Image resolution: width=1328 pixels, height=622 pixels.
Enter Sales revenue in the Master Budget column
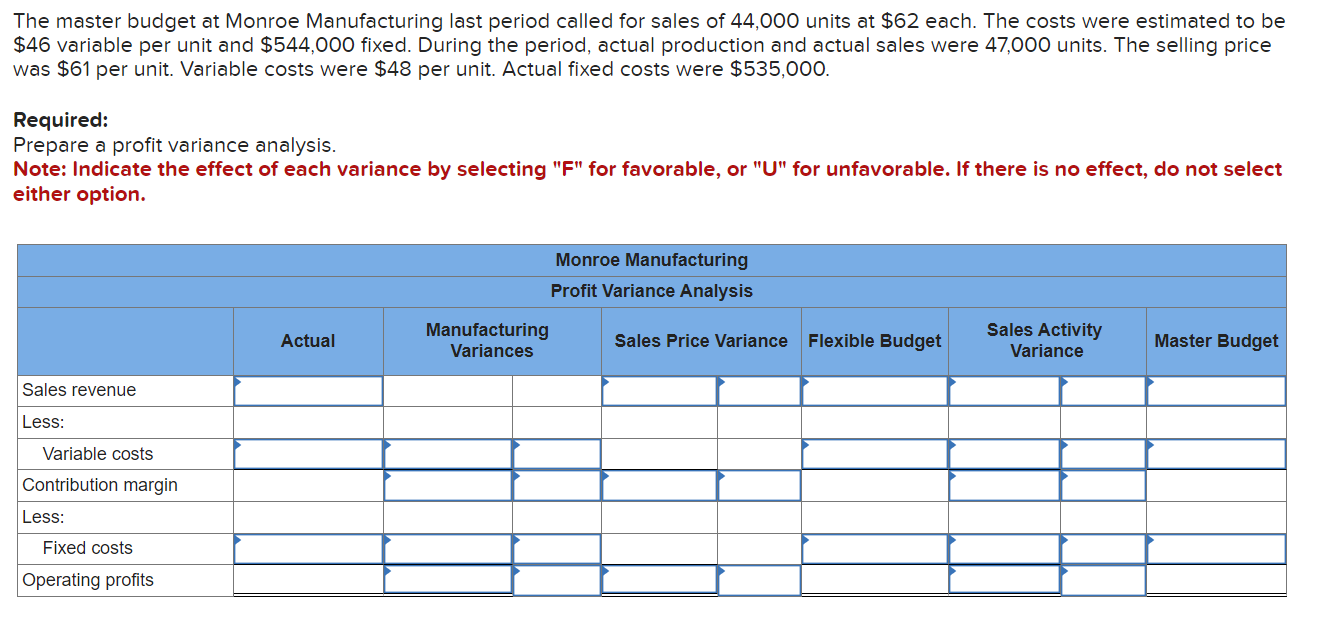[1215, 391]
